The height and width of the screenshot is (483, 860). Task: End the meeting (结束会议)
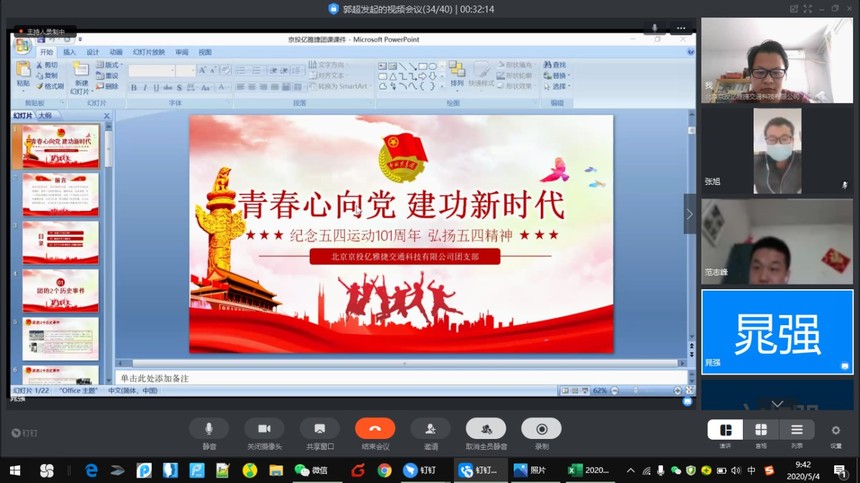point(375,429)
